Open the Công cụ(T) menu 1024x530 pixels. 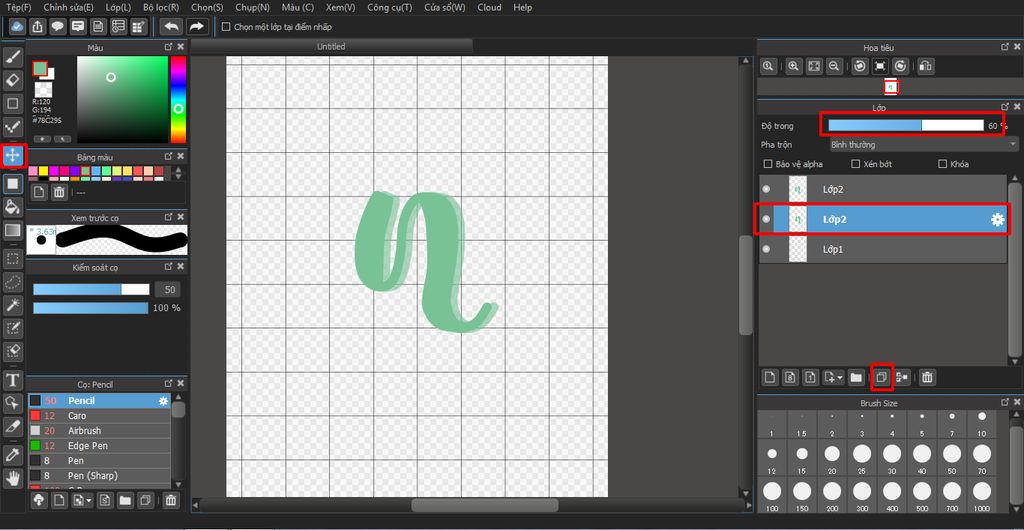coord(389,7)
